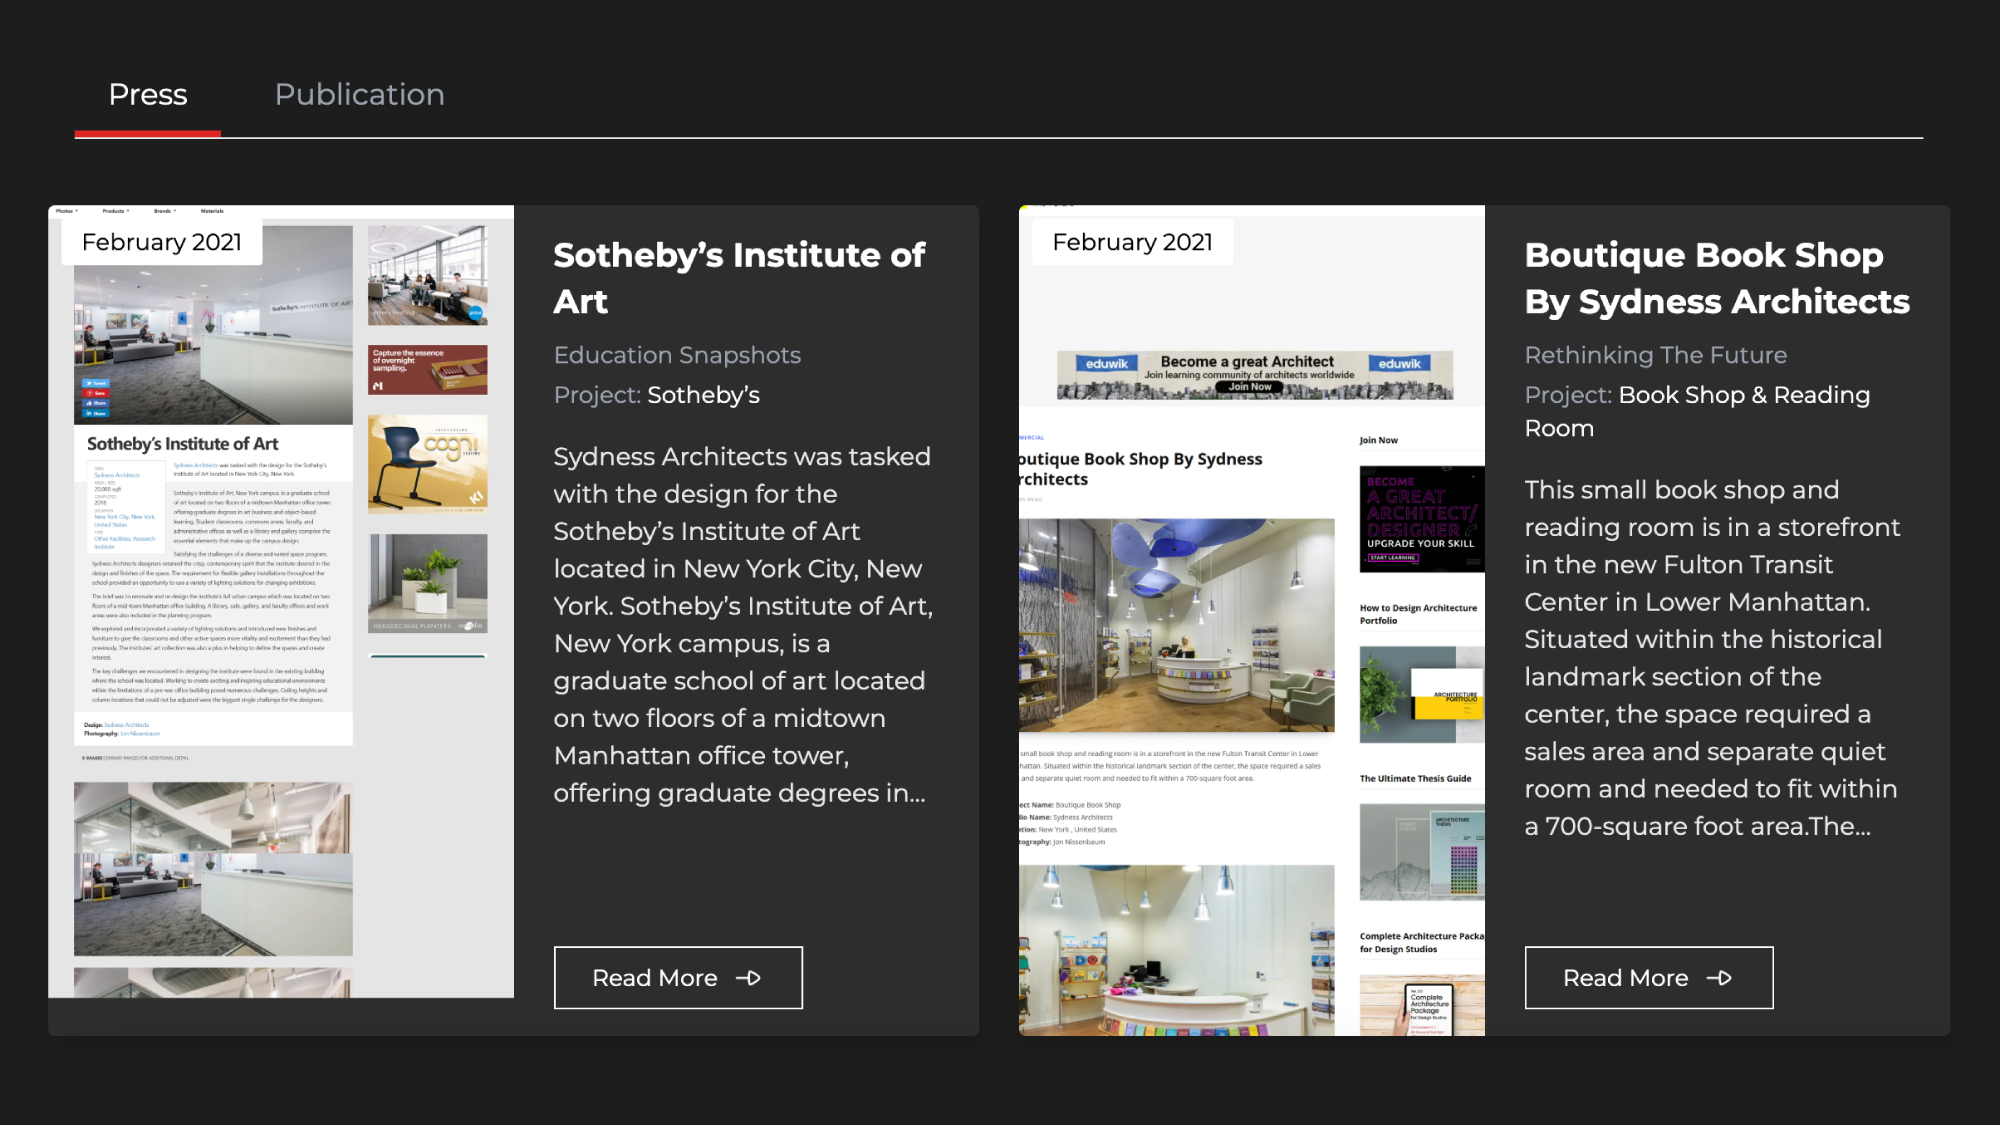The image size is (2000, 1125).
Task: Click the Become A Great Architect/Designer purple ad
Action: 1420,519
